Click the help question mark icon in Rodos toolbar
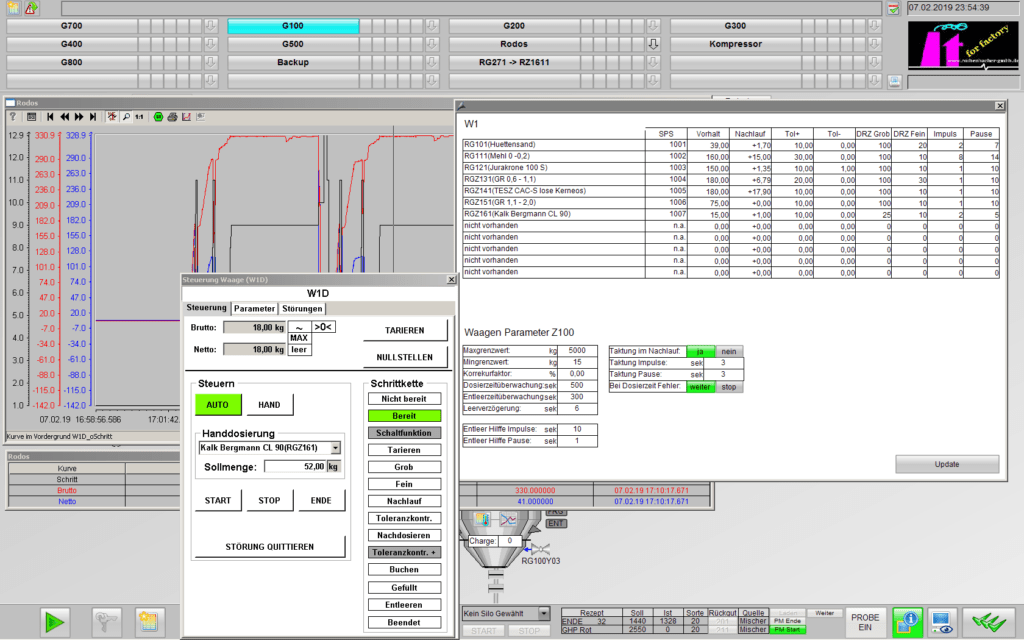This screenshot has height=640, width=1024. point(13,117)
